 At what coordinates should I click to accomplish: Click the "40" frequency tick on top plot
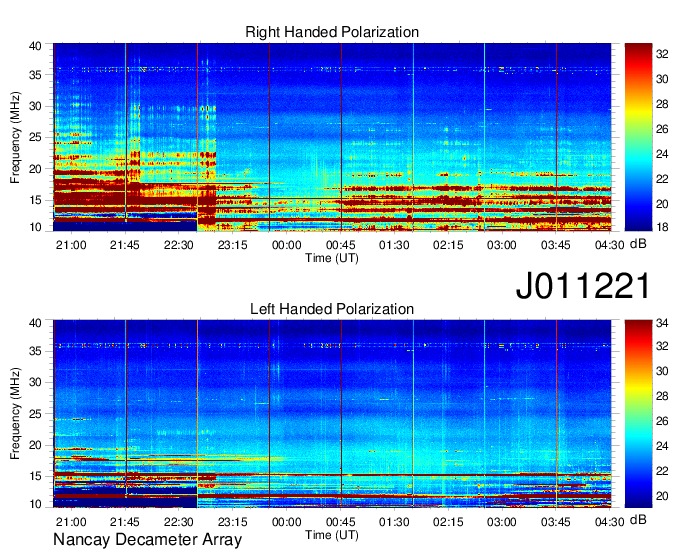pos(35,46)
